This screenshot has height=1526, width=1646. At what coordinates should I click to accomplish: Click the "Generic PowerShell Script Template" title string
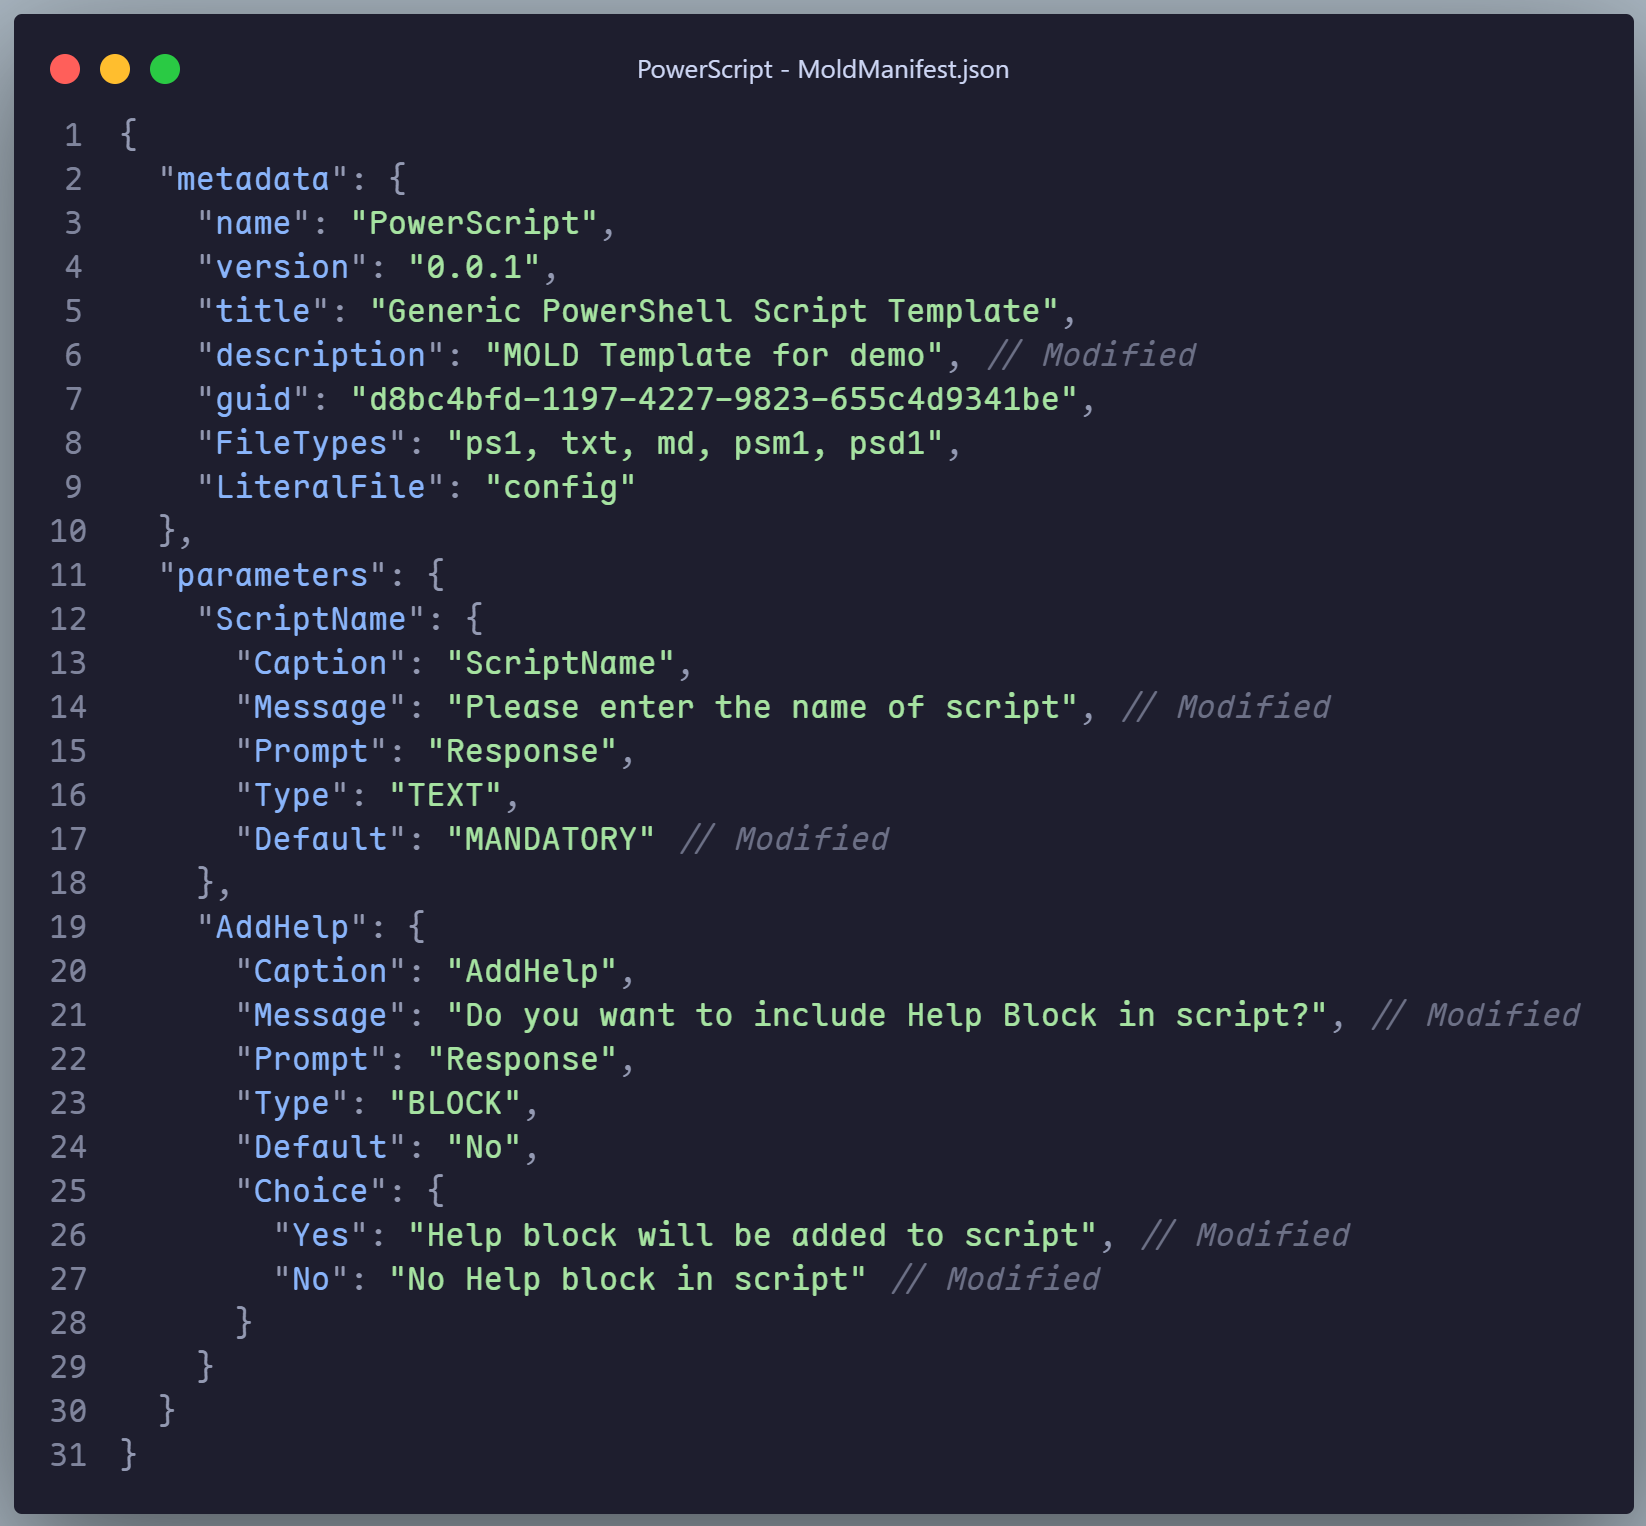point(714,311)
